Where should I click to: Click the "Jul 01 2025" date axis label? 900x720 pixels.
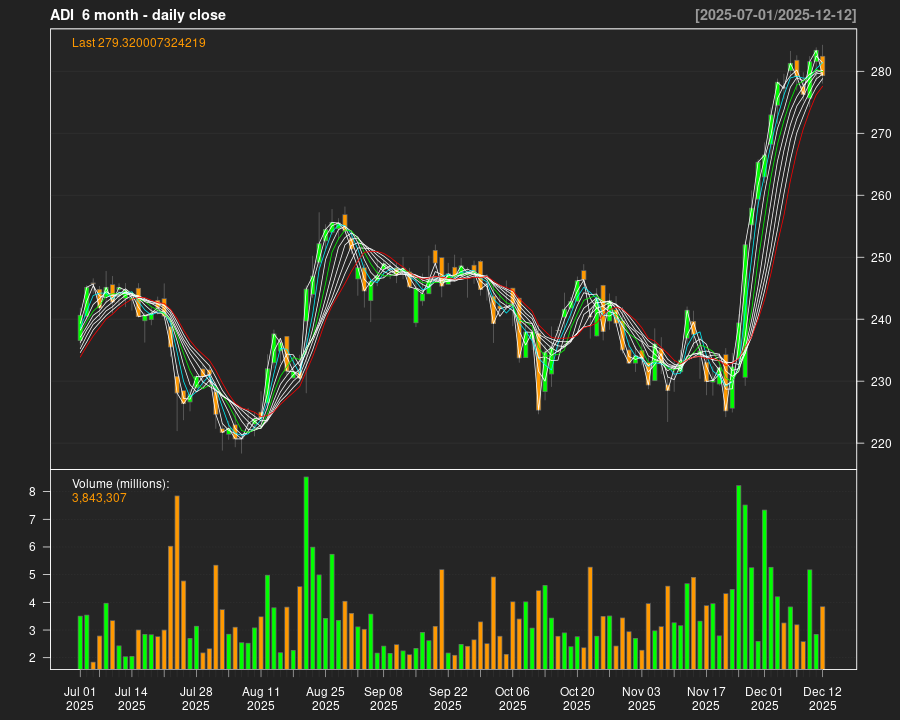[80, 698]
